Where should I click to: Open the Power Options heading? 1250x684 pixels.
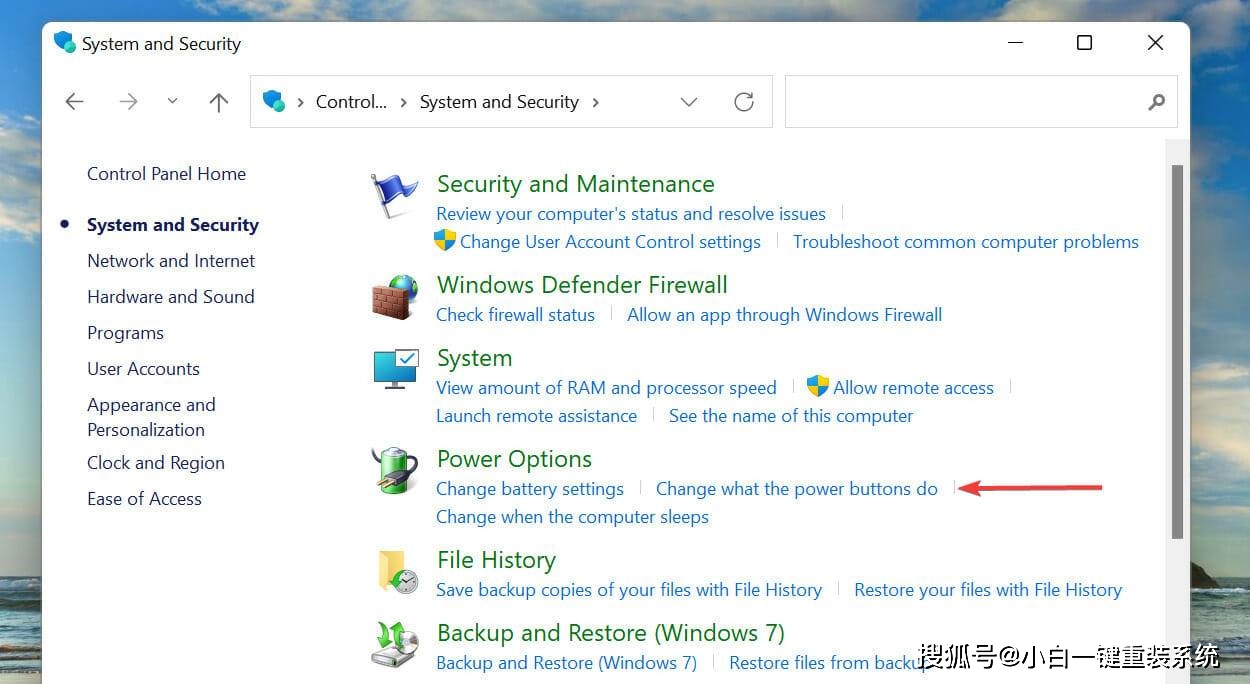[x=514, y=459]
